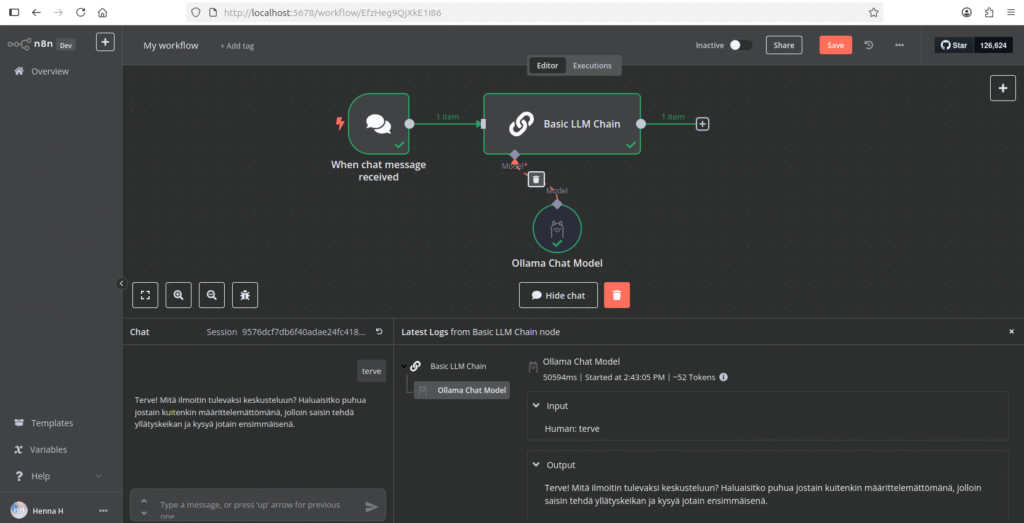The height and width of the screenshot is (523, 1024).
Task: Open the Basic LLM Chain node
Action: click(562, 124)
